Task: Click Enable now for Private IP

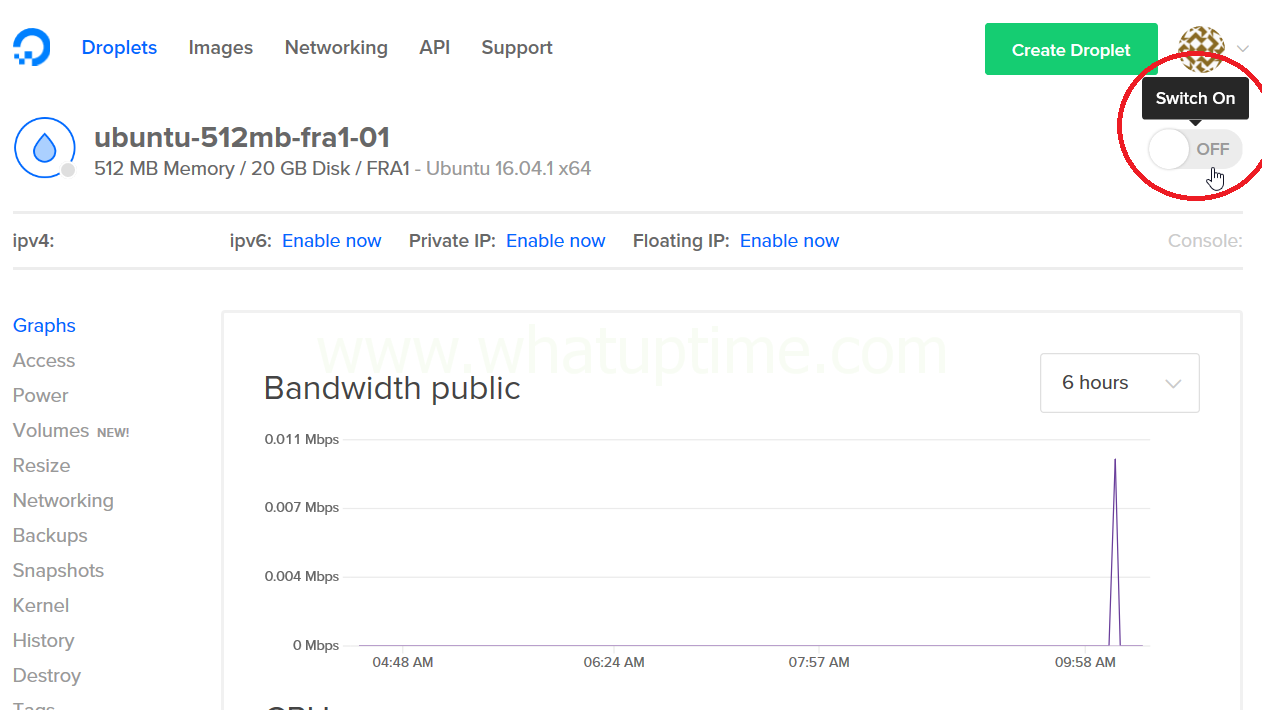Action: [x=555, y=241]
